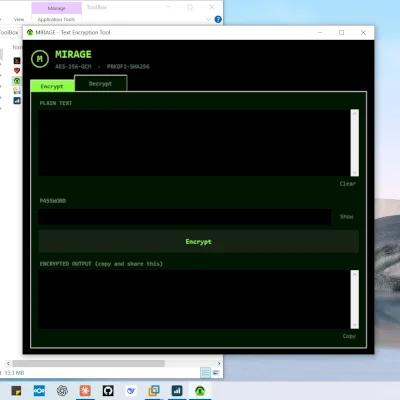This screenshot has height=400, width=400.
Task: Expand the File Explorer ribbon chevron
Action: pyautogui.click(x=208, y=19)
